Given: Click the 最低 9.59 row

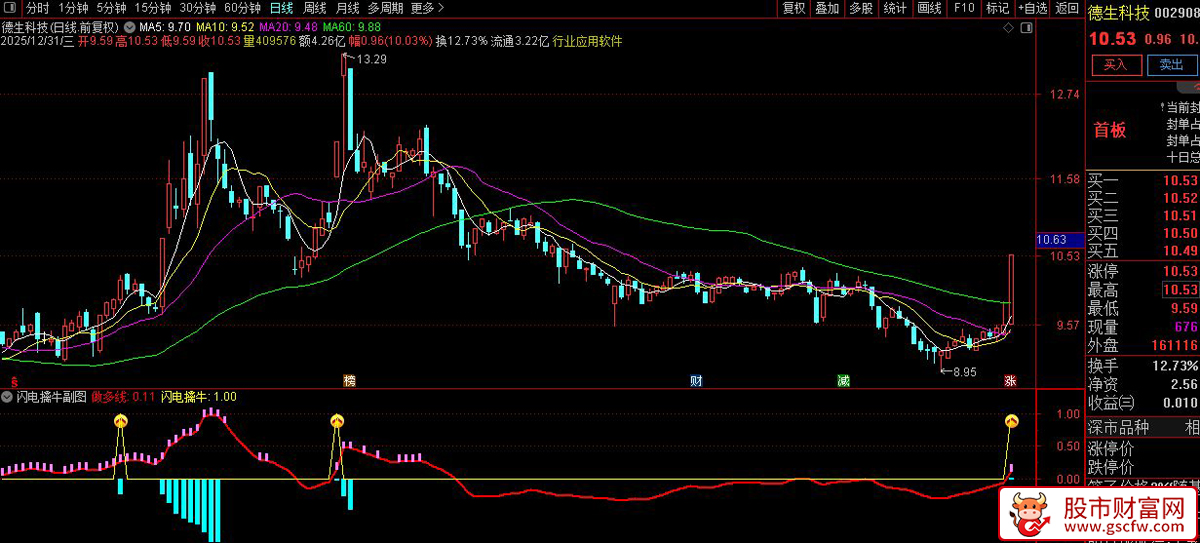Looking at the screenshot, I should pyautogui.click(x=1143, y=308).
